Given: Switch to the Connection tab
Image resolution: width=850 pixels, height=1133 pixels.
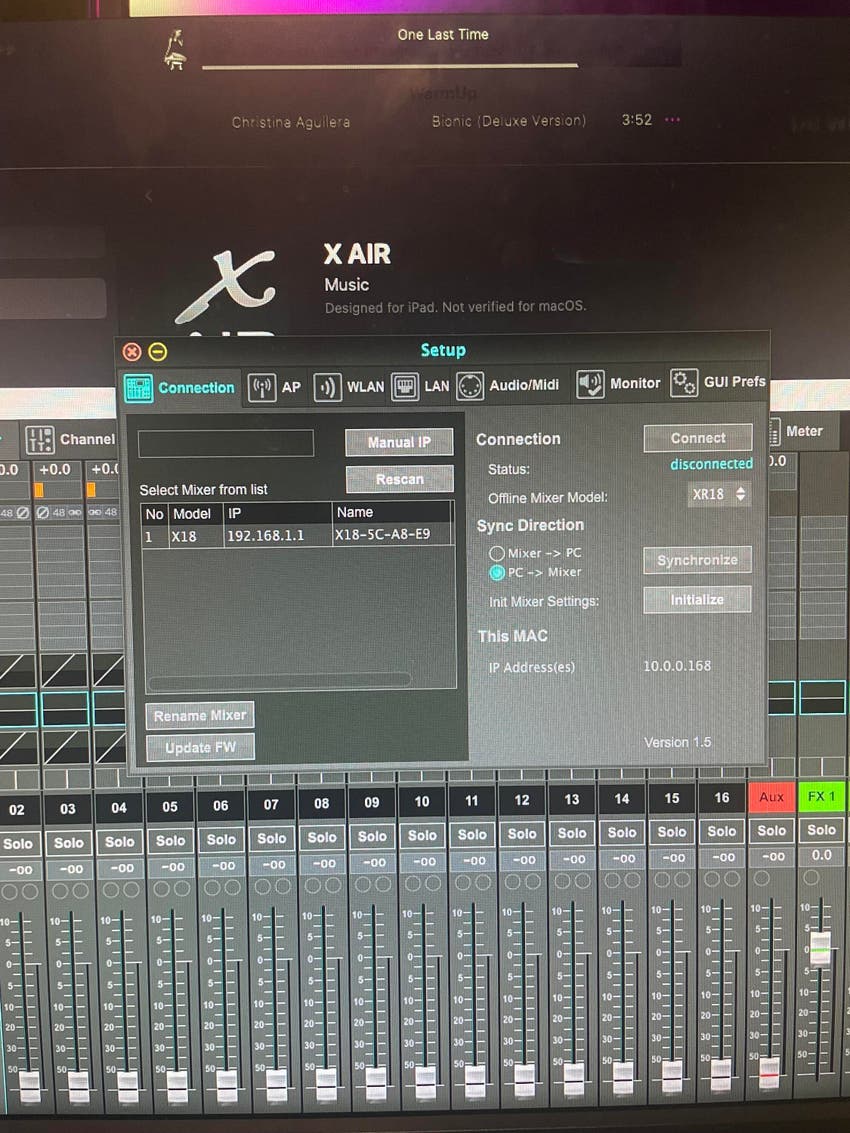Looking at the screenshot, I should 180,388.
